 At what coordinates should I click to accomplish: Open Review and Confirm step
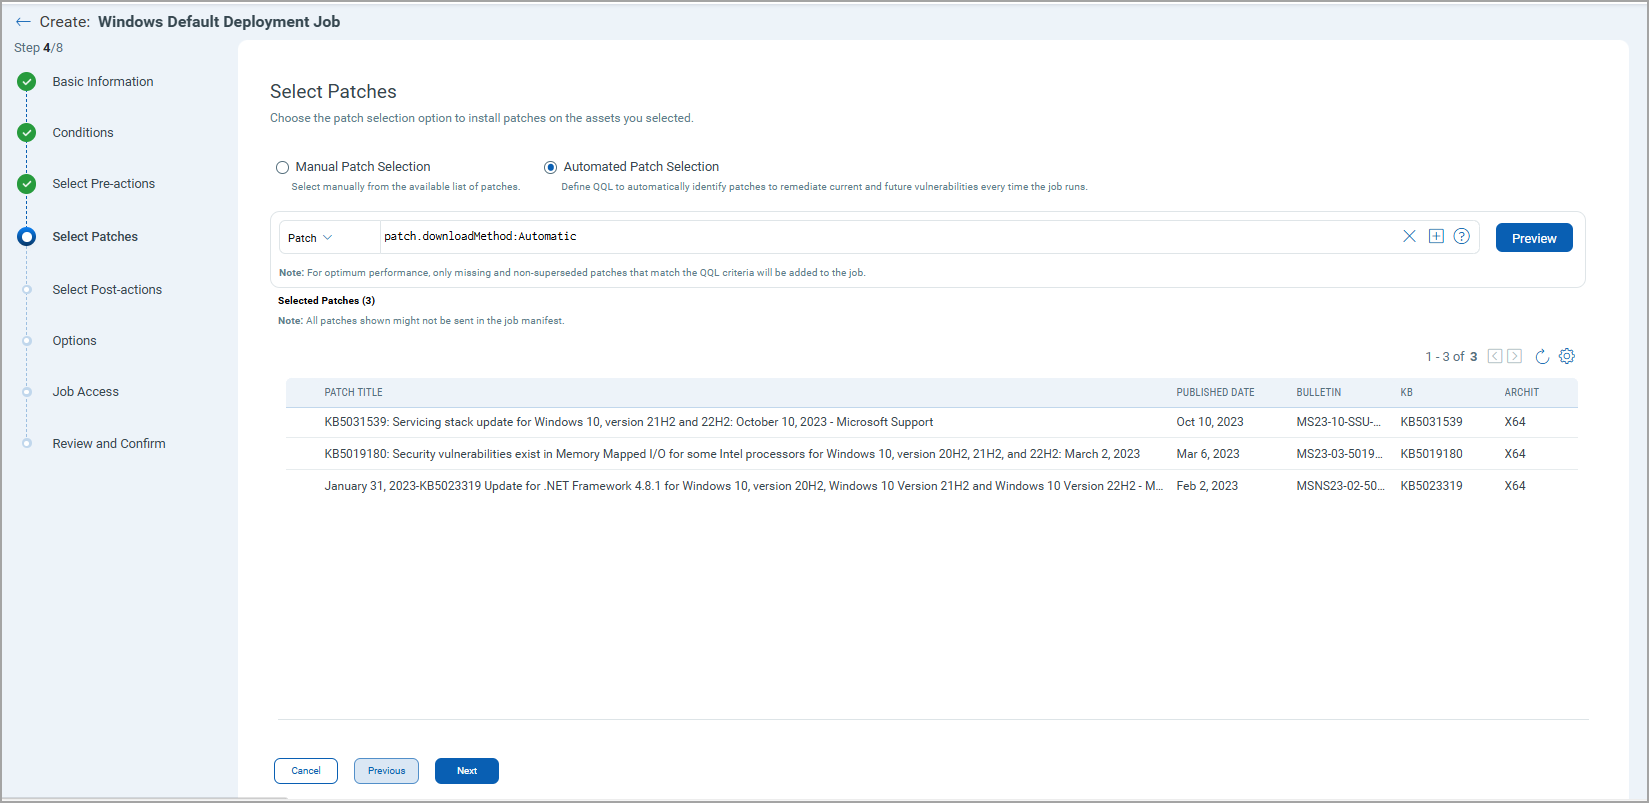[x=109, y=444]
